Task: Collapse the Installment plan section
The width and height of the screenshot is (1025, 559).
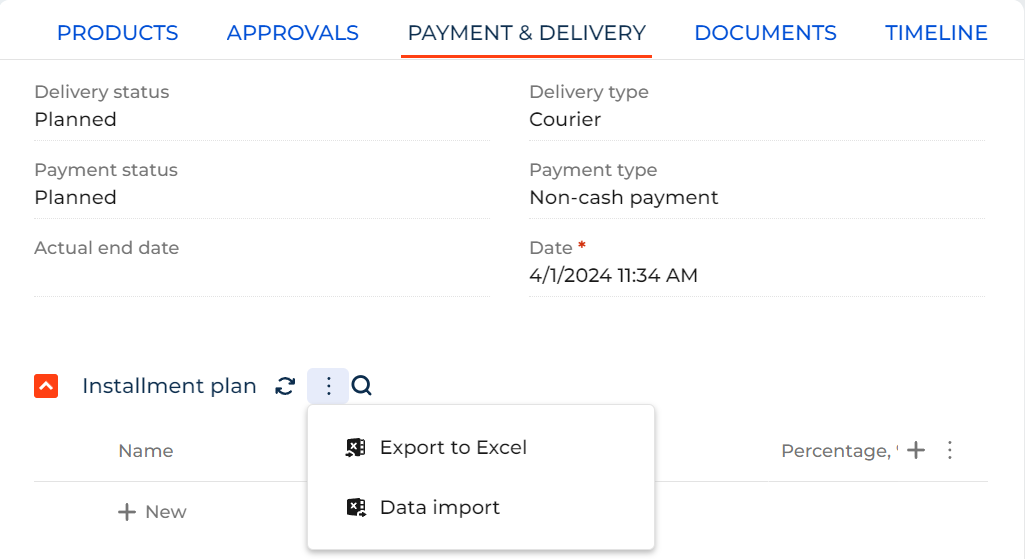Action: [x=46, y=386]
